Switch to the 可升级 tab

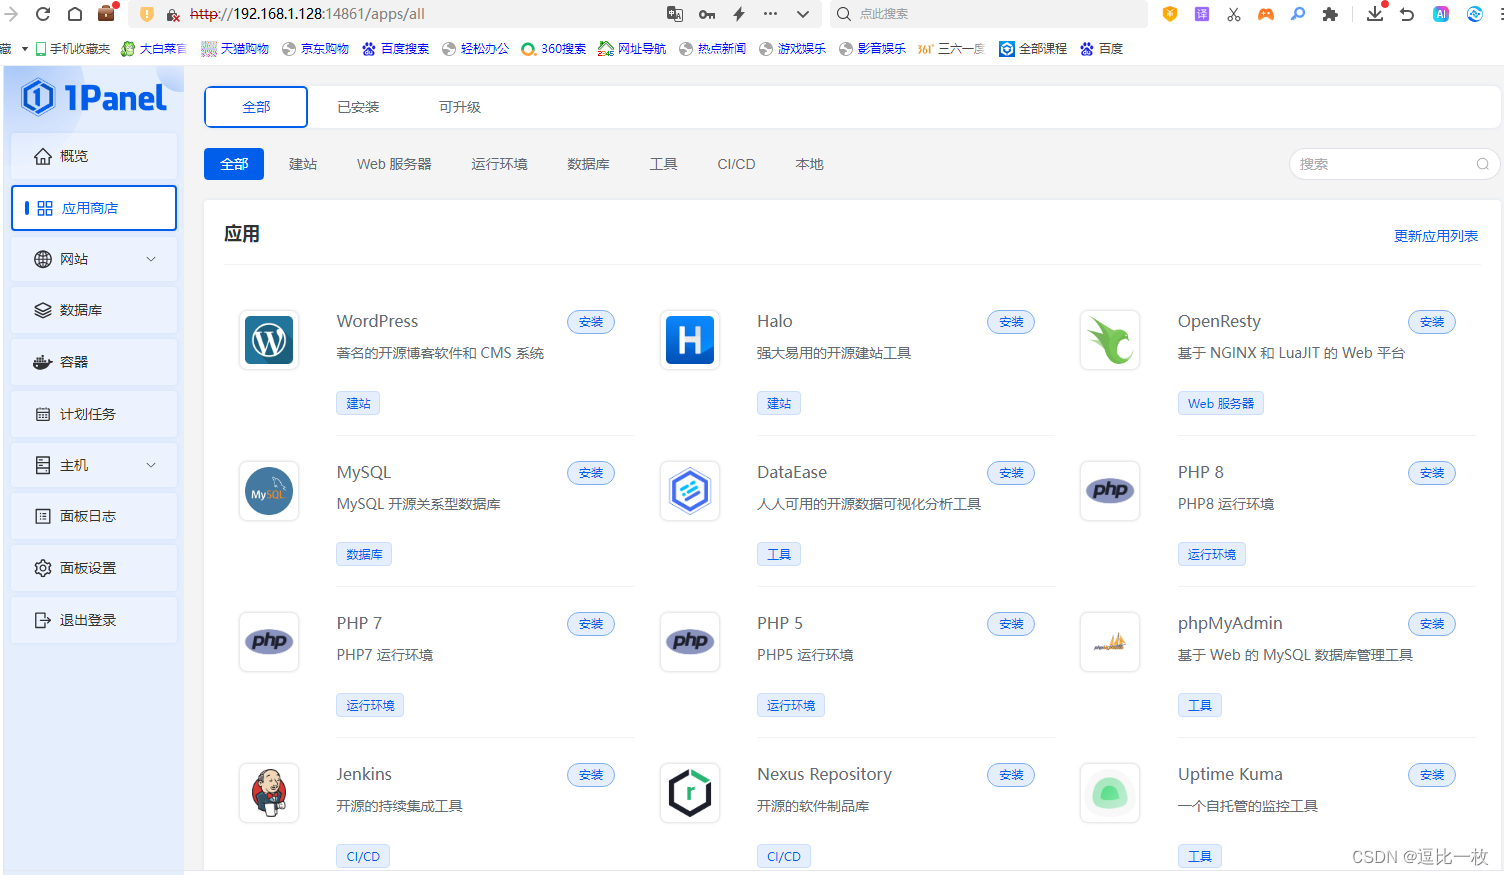[460, 107]
